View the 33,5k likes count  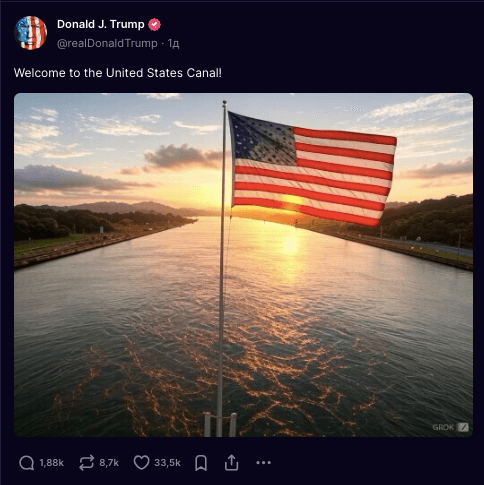point(167,463)
